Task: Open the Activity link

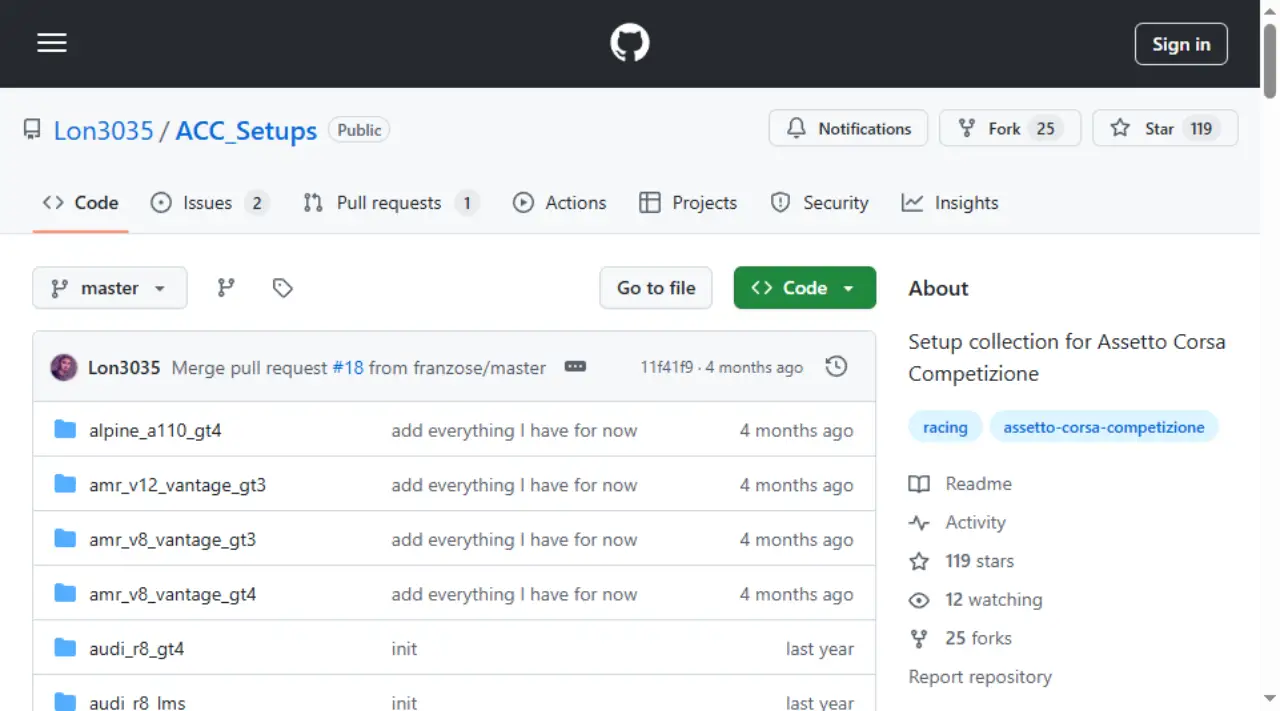Action: 957,522
